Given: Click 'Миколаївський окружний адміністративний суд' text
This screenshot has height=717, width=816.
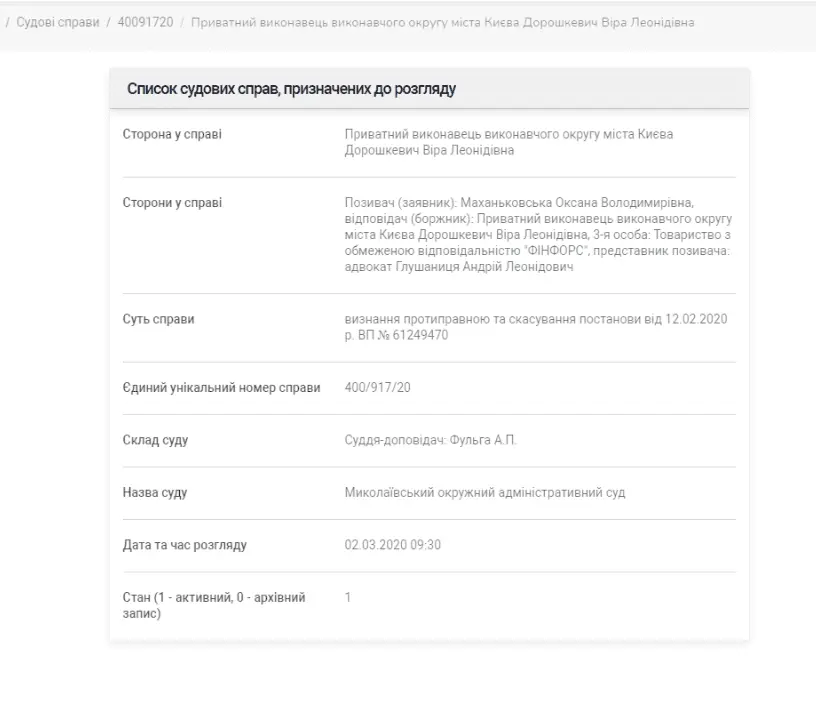Looking at the screenshot, I should 484,493.
